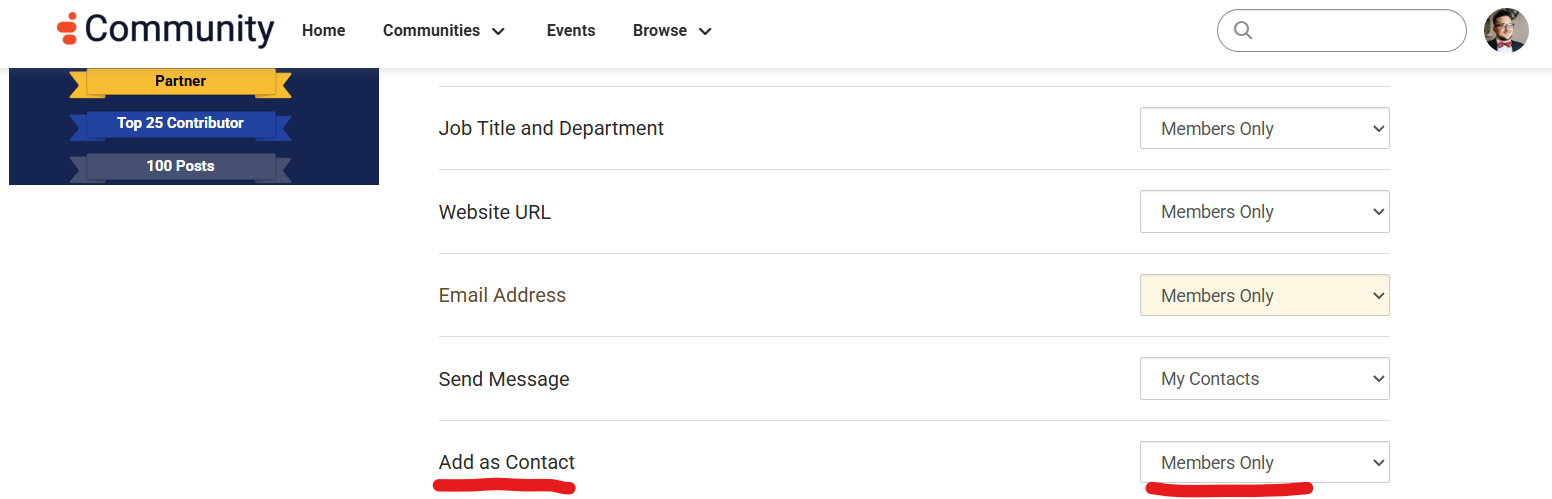Open the Events page
This screenshot has width=1552, height=499.
[x=571, y=31]
